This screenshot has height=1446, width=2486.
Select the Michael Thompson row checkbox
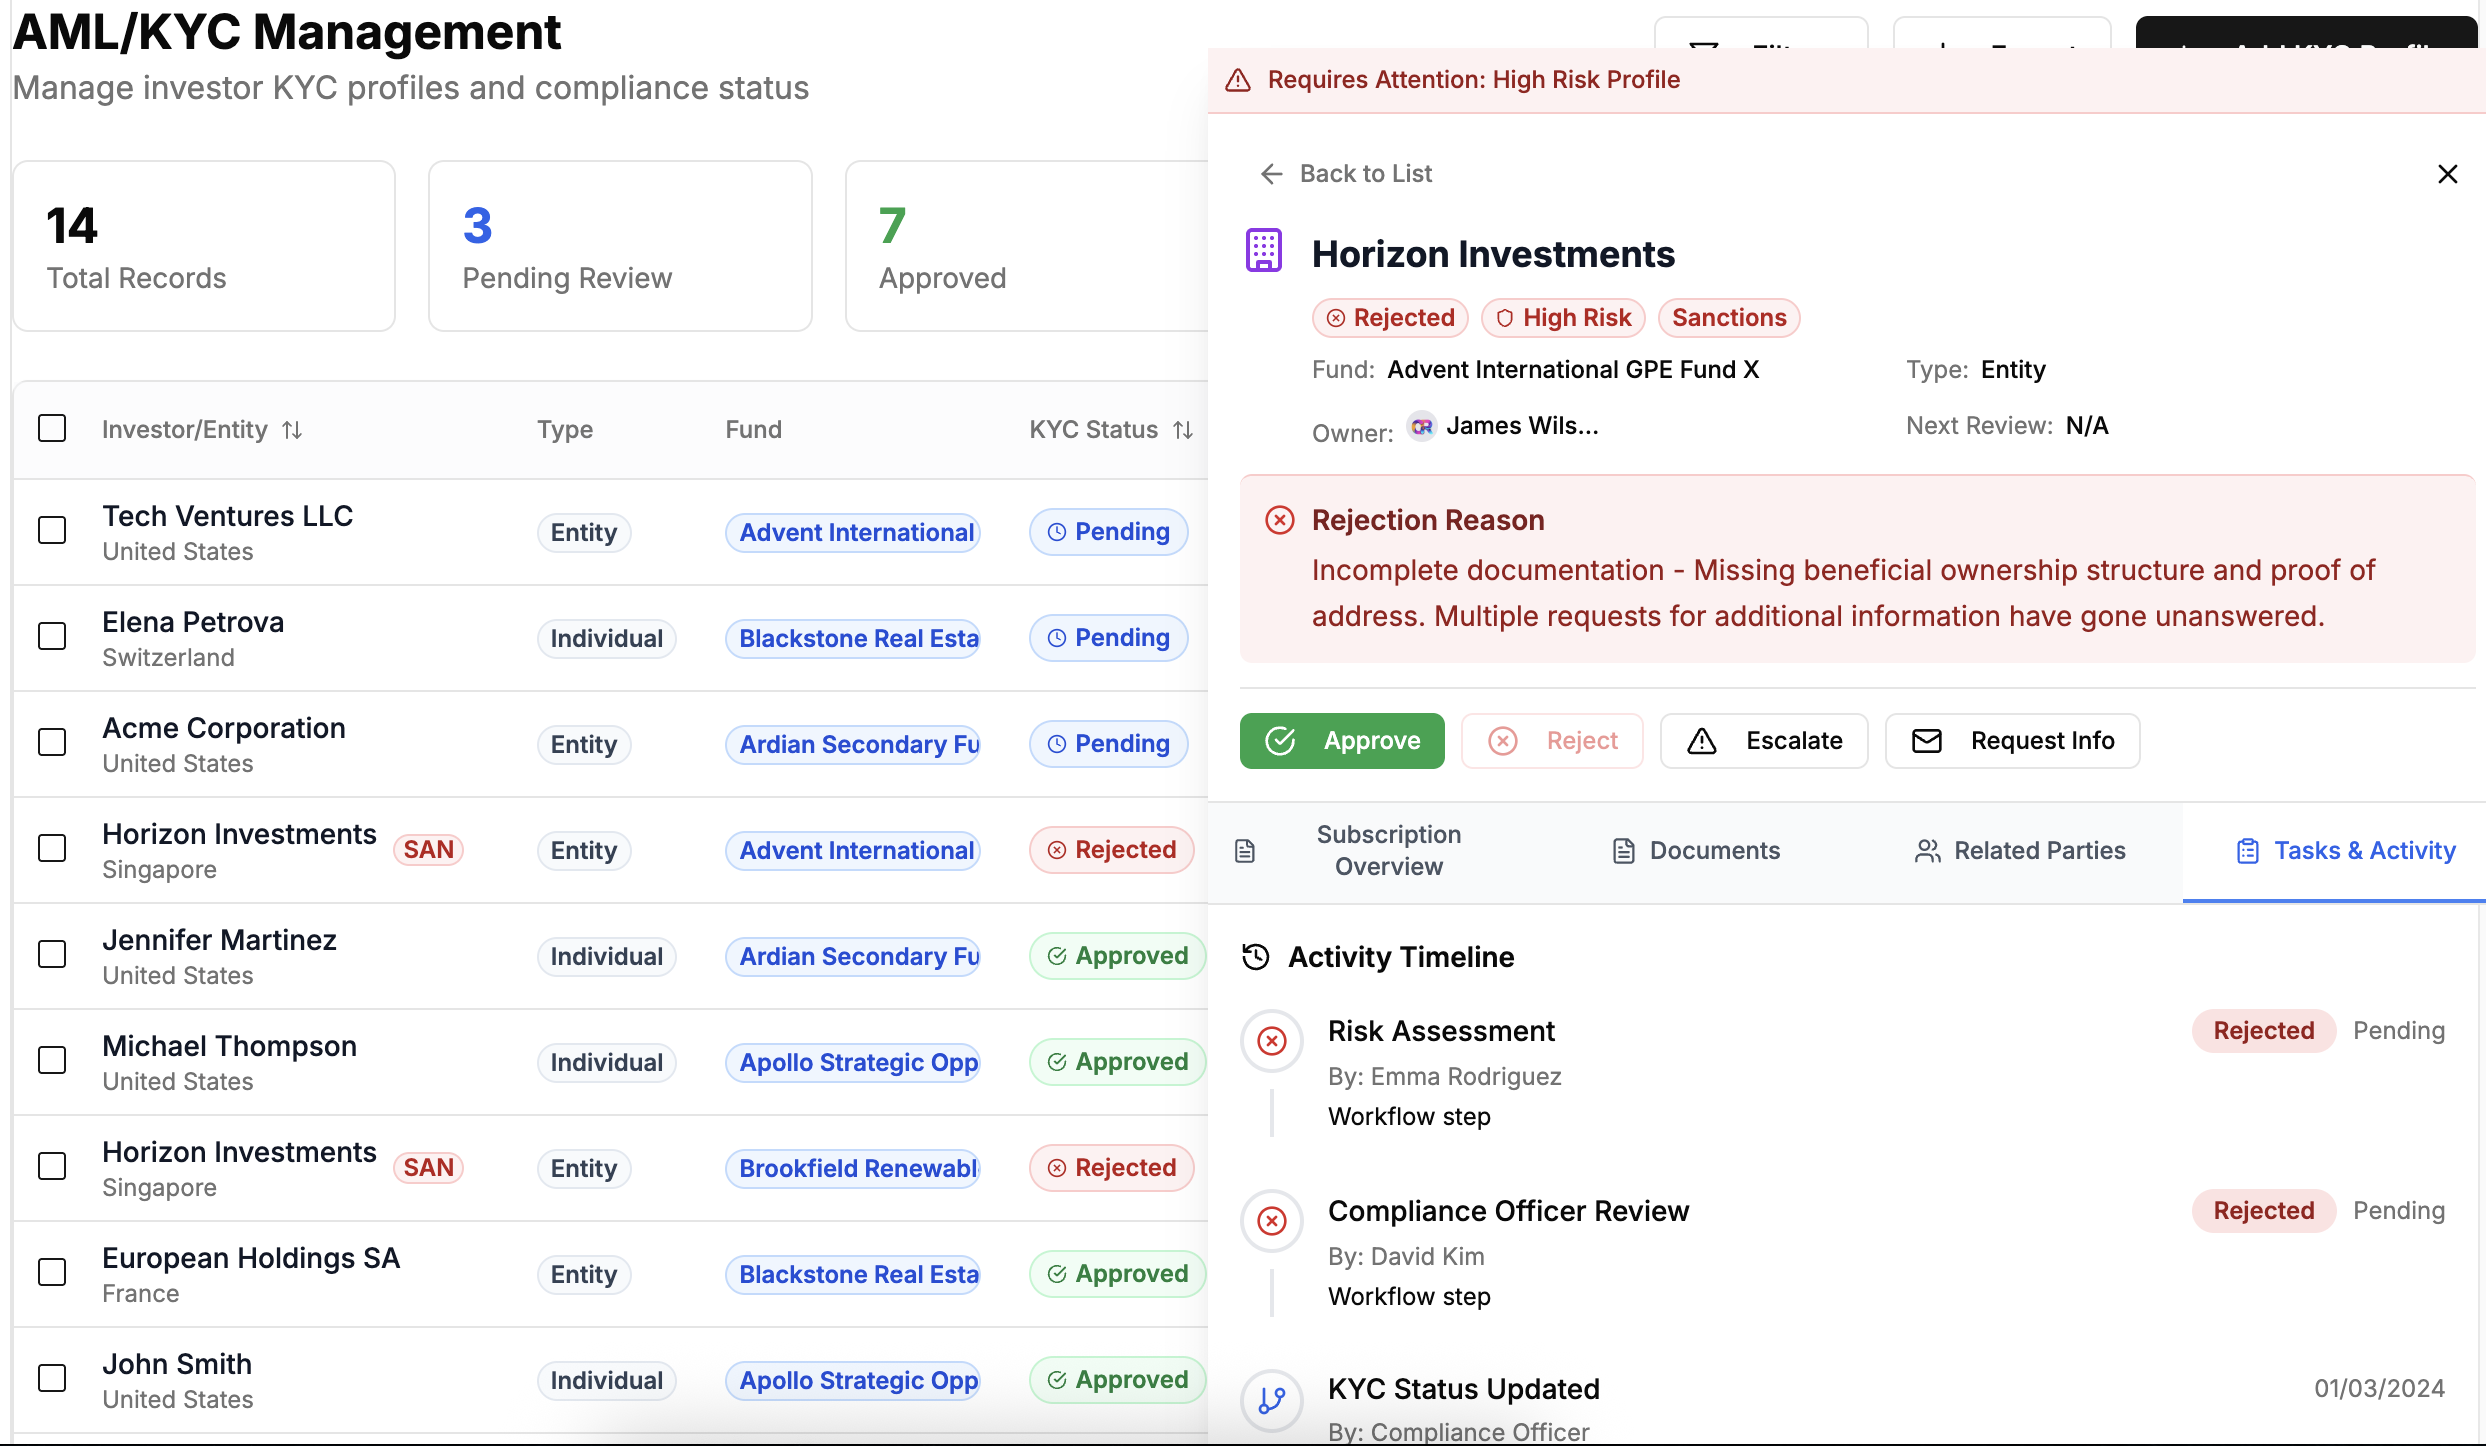pos(52,1060)
